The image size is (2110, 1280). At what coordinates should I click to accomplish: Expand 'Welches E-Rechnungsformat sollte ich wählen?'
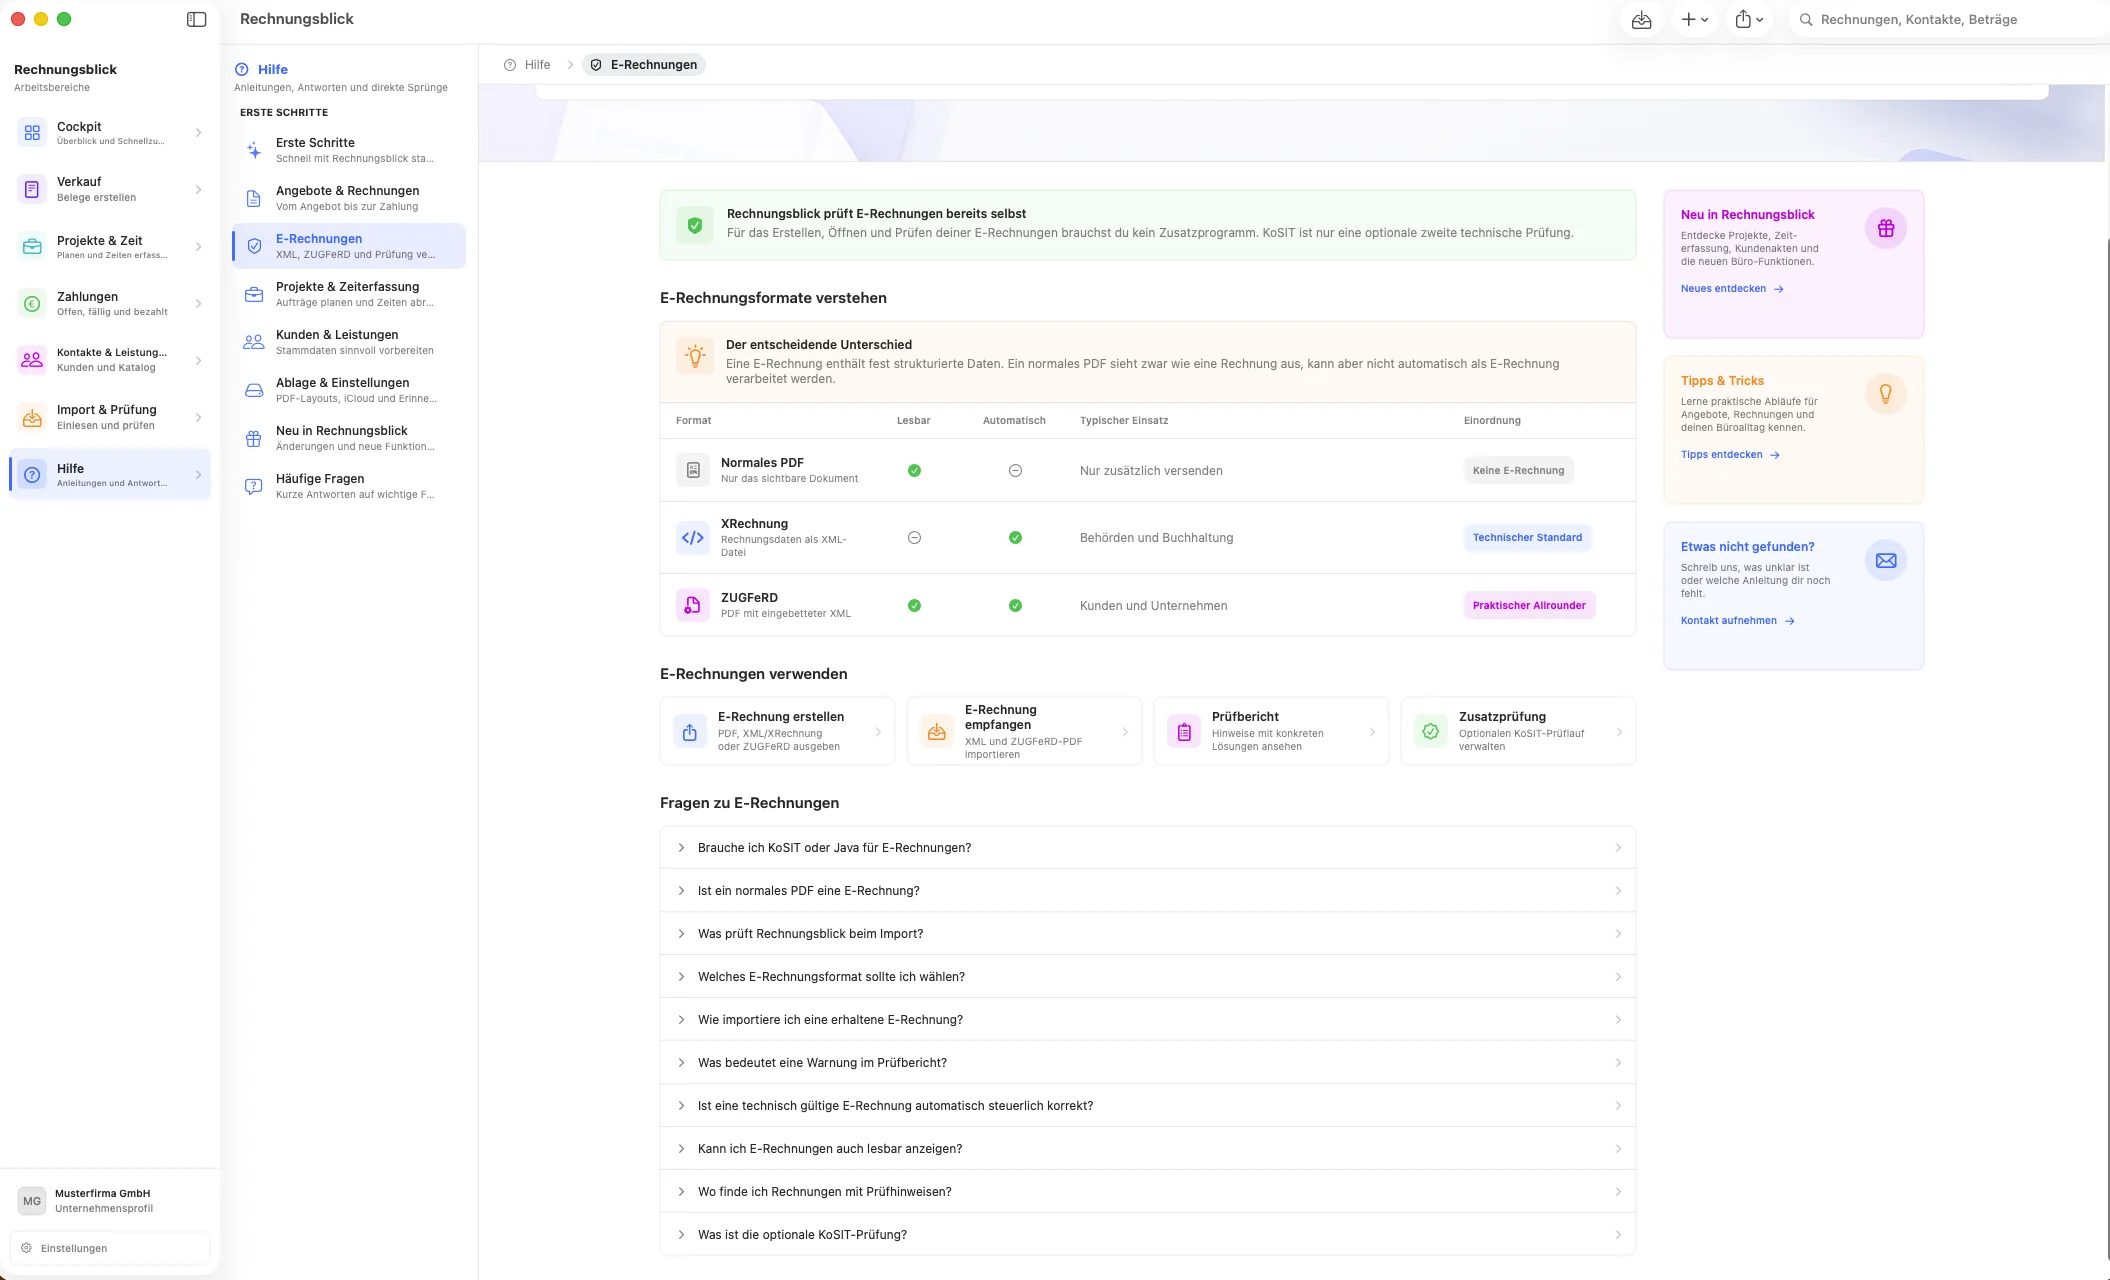(x=1147, y=977)
